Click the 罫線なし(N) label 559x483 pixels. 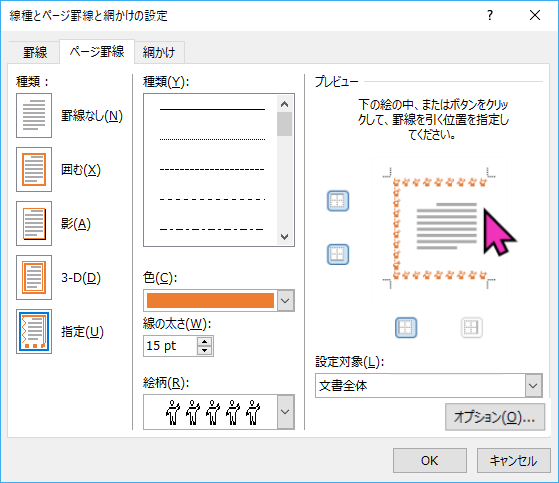coord(92,116)
